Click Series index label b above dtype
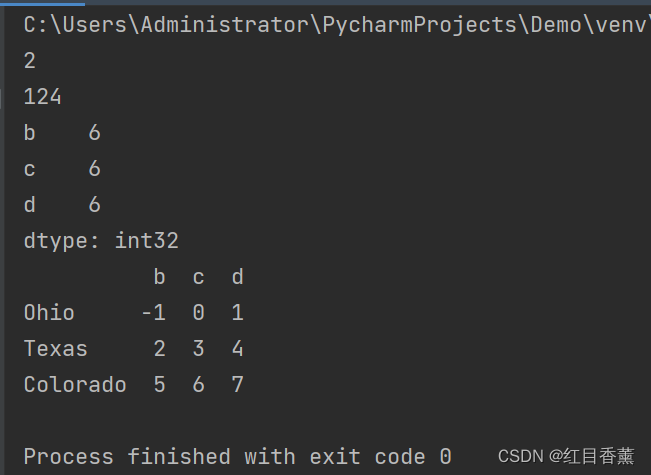The image size is (651, 475). click(30, 133)
